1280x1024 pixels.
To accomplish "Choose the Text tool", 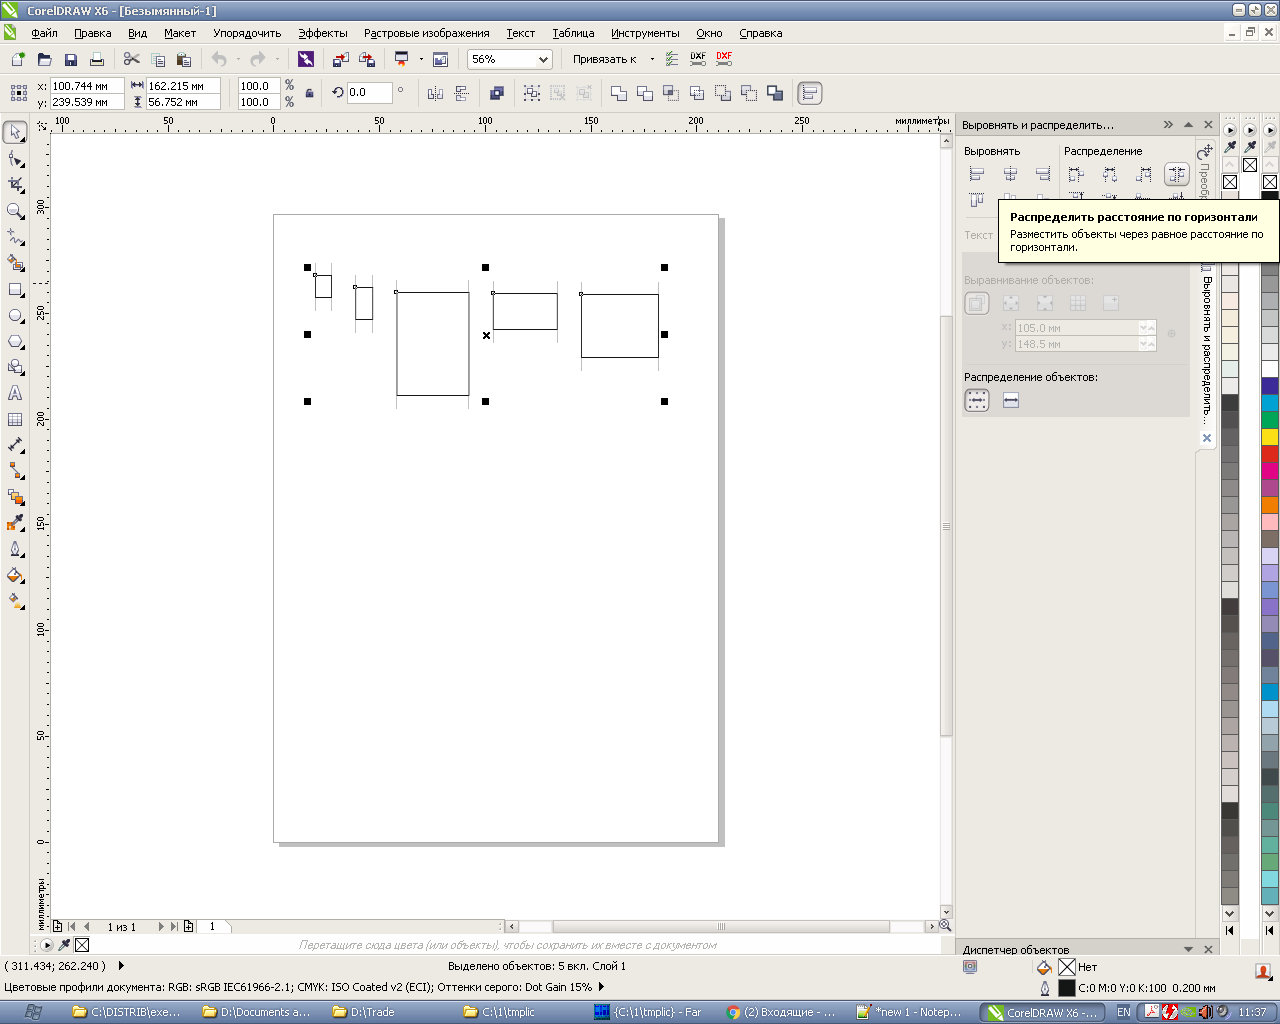I will click(x=15, y=394).
